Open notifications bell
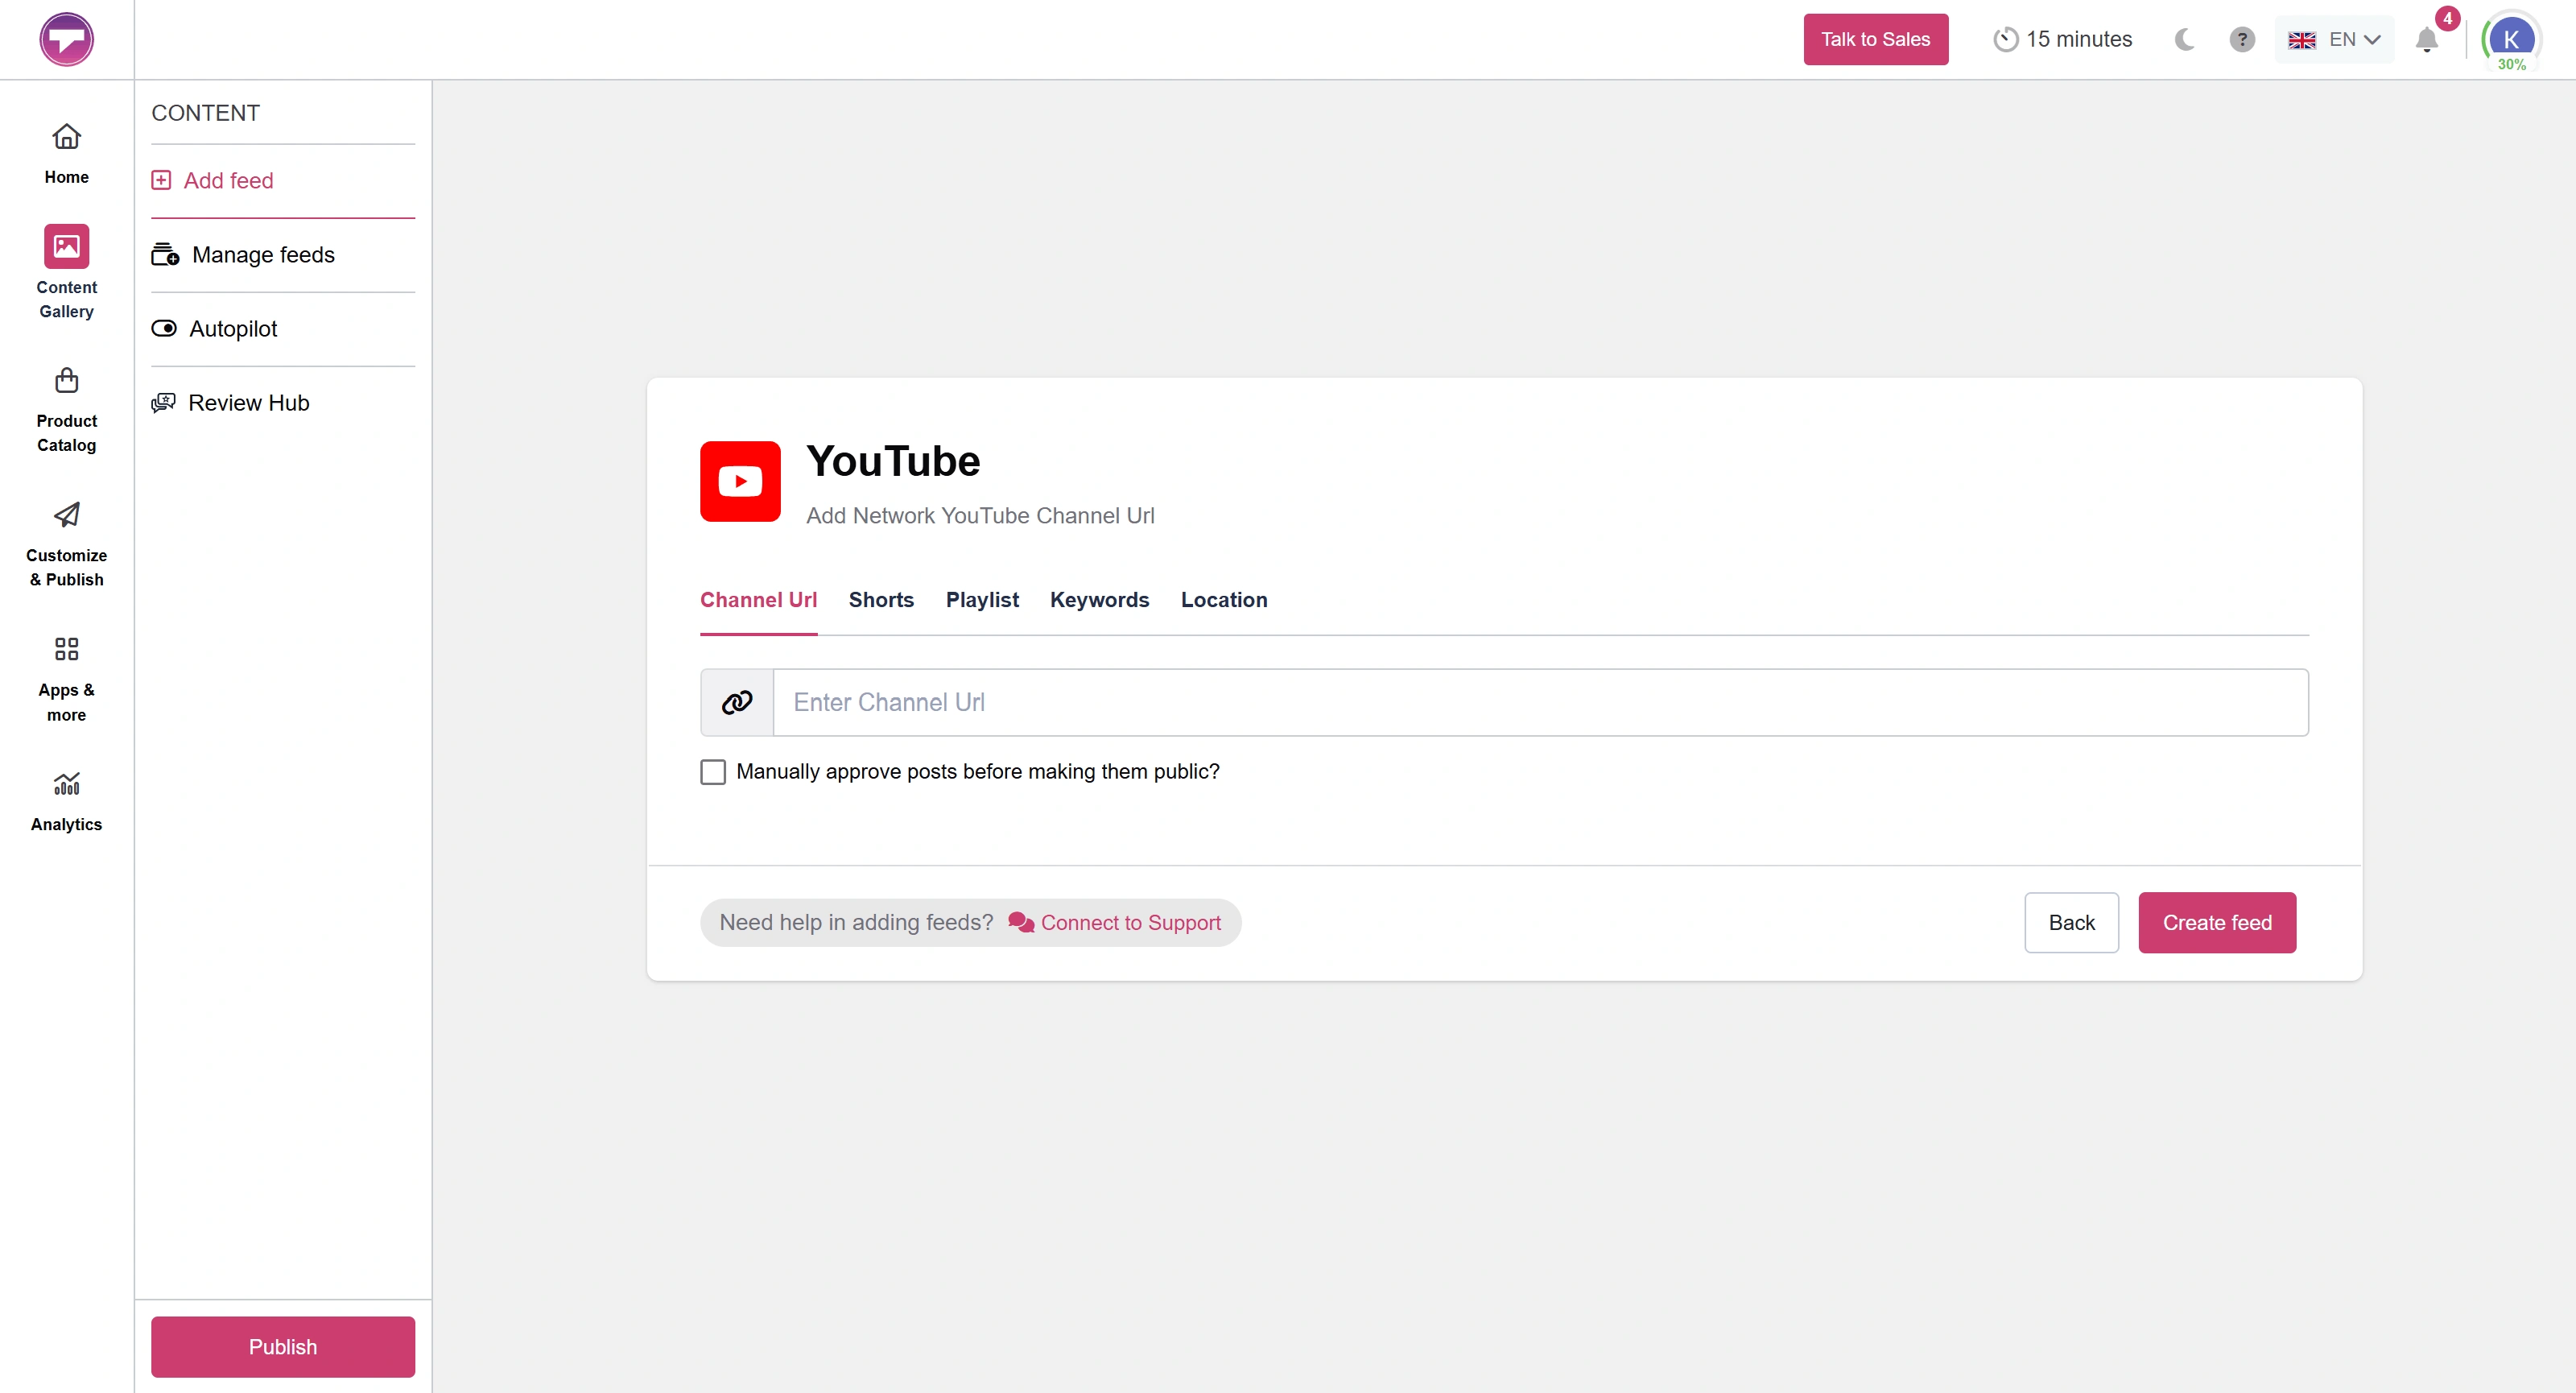 [x=2427, y=40]
